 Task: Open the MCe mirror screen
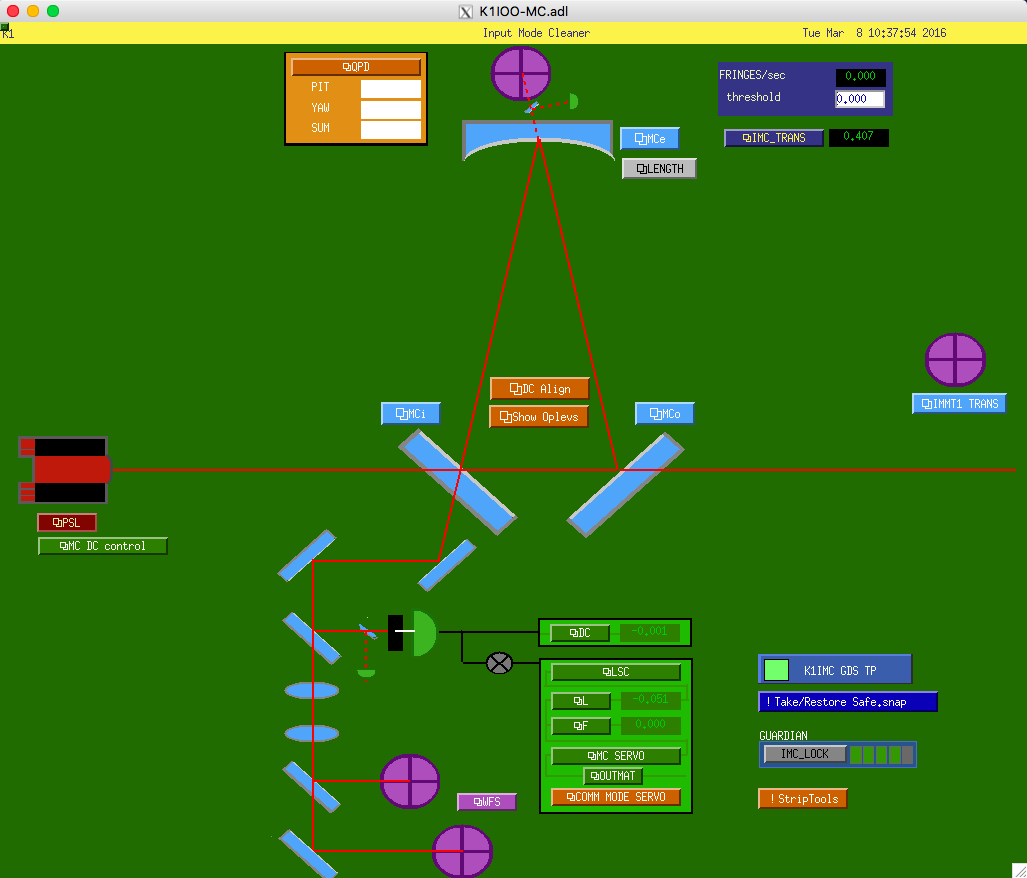coord(650,139)
